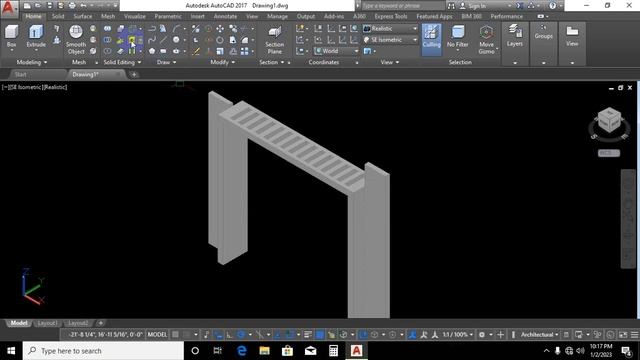
Task: Click the Help question mark icon
Action: tap(552, 6)
